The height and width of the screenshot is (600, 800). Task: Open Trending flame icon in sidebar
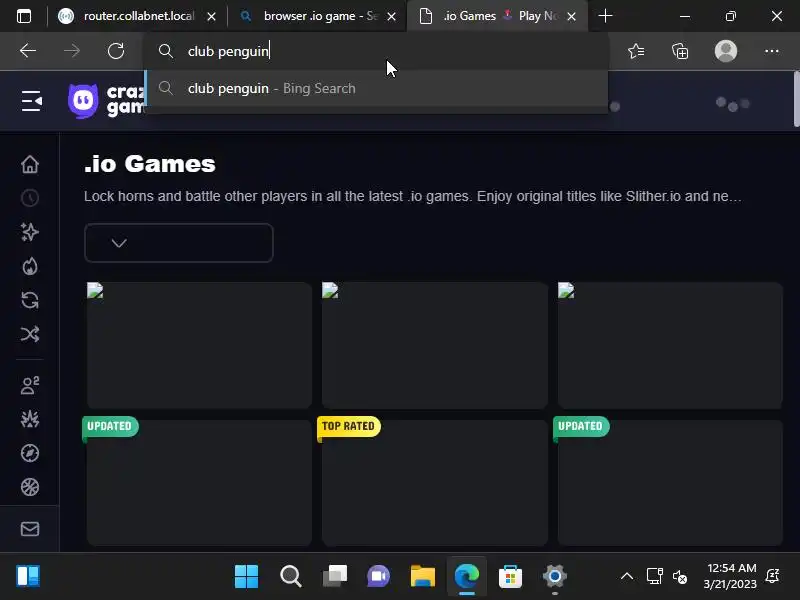[x=30, y=266]
